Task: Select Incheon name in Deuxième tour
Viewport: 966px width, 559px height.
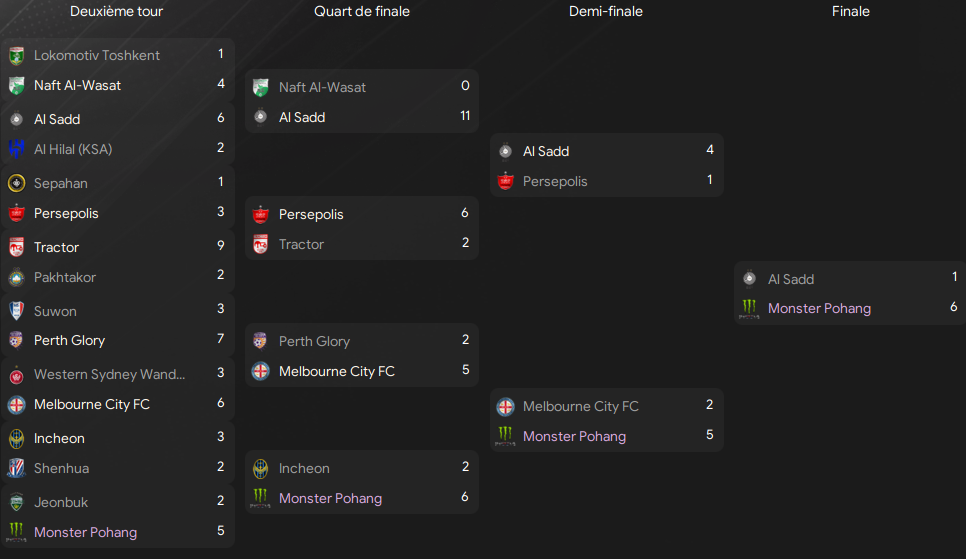Action: [x=59, y=438]
